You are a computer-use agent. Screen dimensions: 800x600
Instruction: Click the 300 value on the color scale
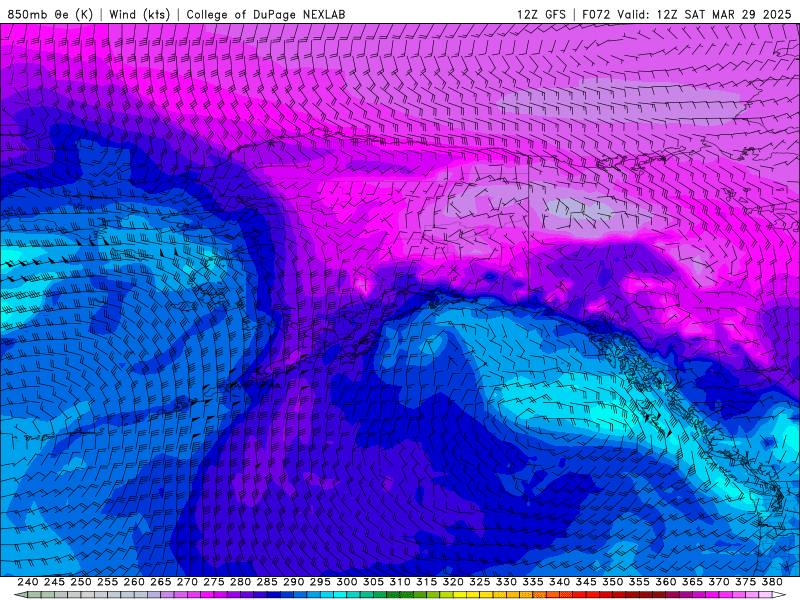(347, 582)
